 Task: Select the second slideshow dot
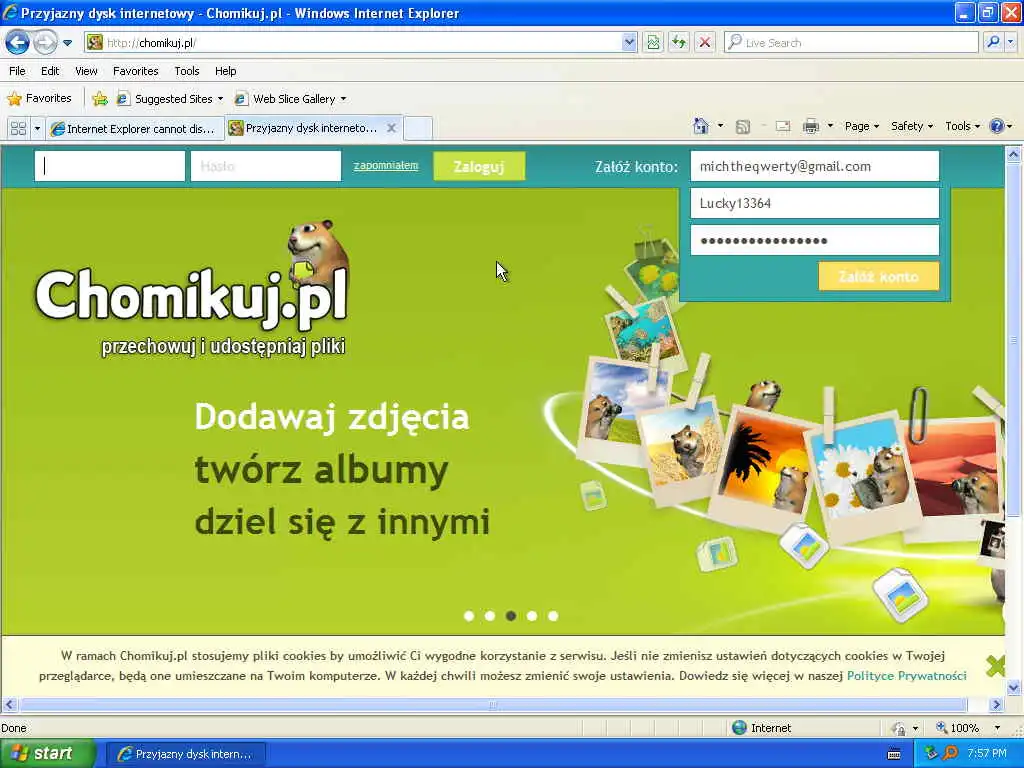coord(490,616)
